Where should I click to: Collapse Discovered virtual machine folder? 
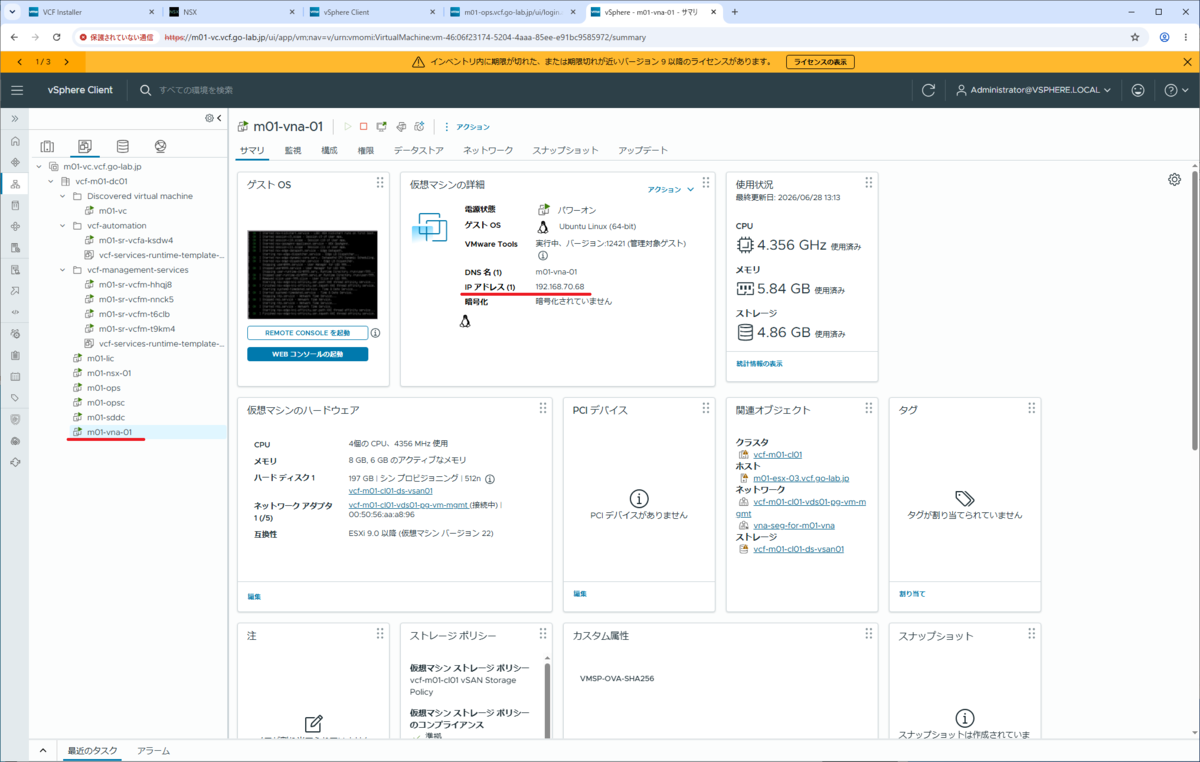point(62,196)
